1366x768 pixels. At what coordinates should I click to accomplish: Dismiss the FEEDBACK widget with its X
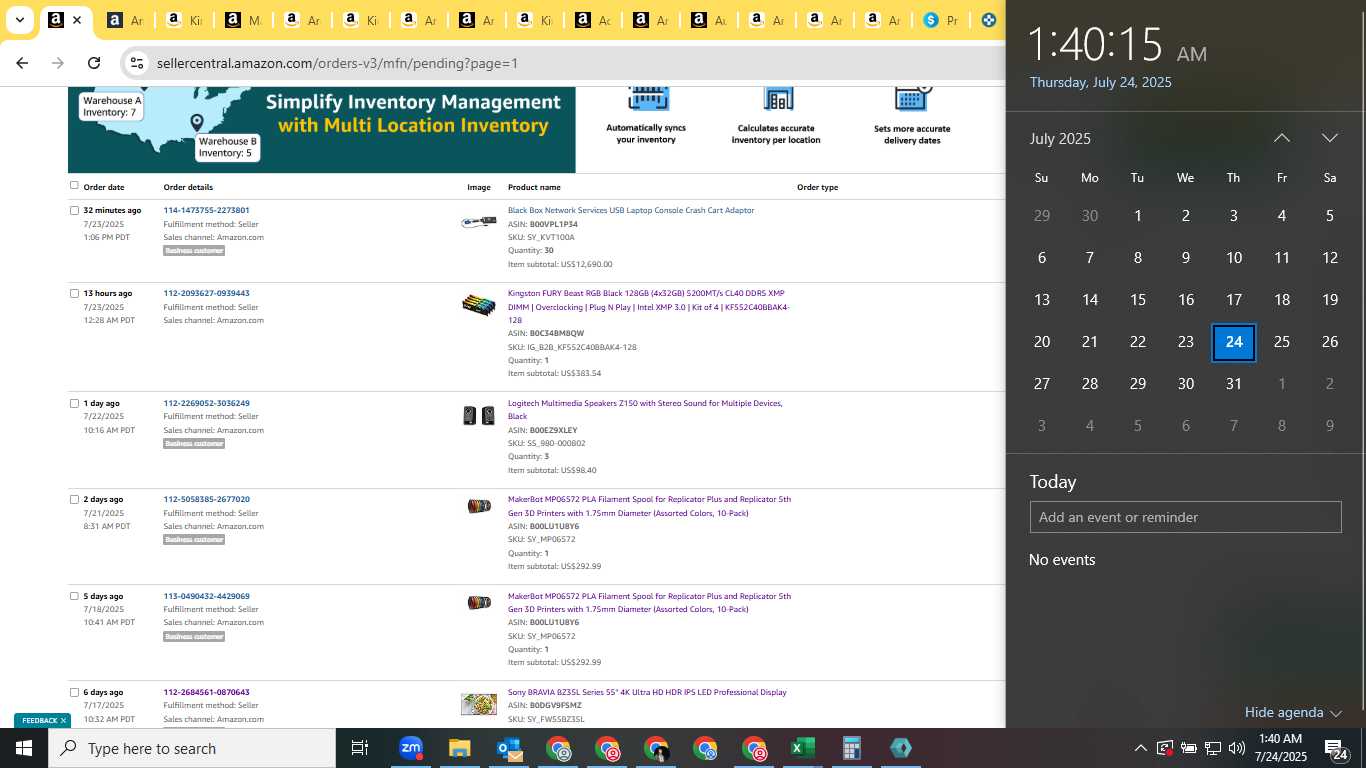63,720
